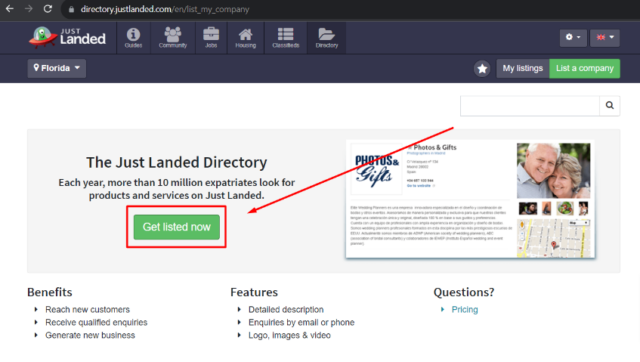Open the Classifieds section
Screen dimensions: 640x362
pyautogui.click(x=285, y=38)
